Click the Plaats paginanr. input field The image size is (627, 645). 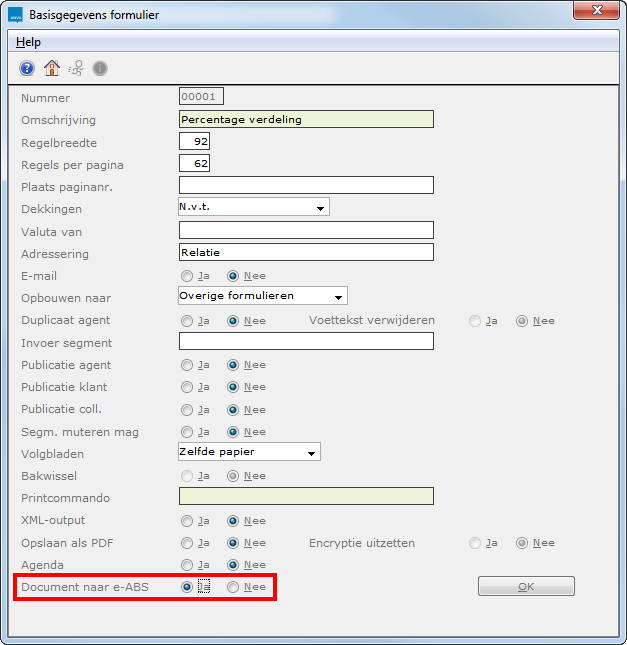306,185
